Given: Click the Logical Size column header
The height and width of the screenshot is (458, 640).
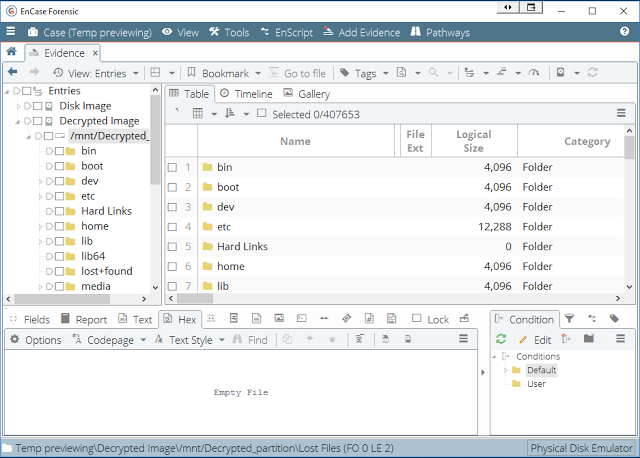Looking at the screenshot, I should pos(474,141).
